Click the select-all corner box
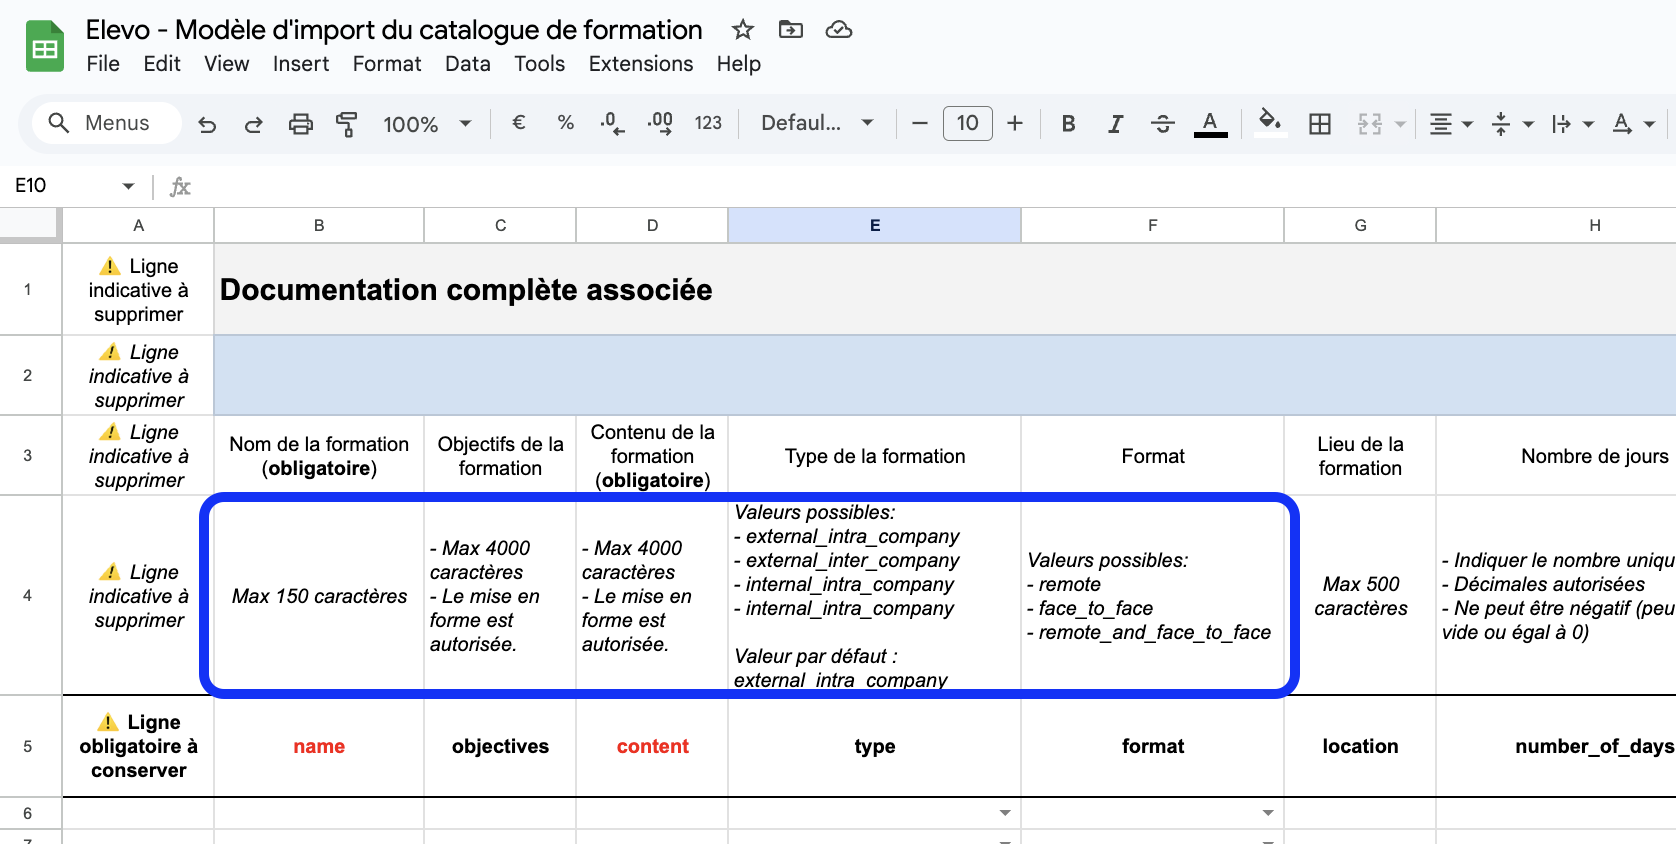The width and height of the screenshot is (1676, 844). pos(29,224)
